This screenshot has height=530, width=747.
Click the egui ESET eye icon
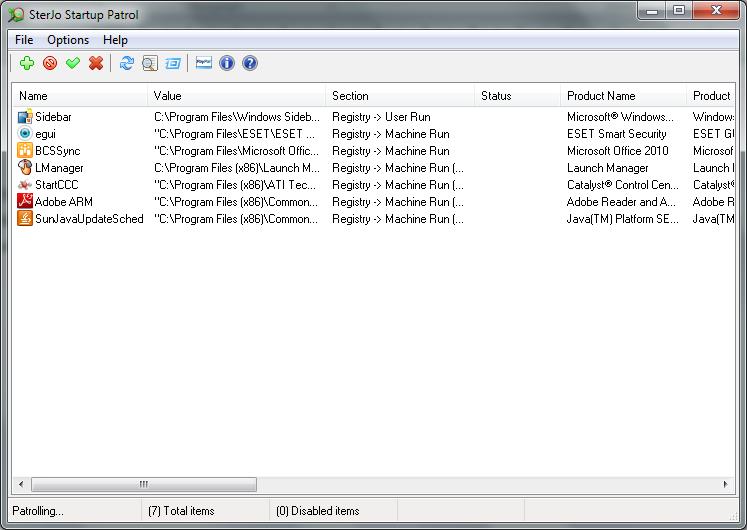pyautogui.click(x=25, y=134)
